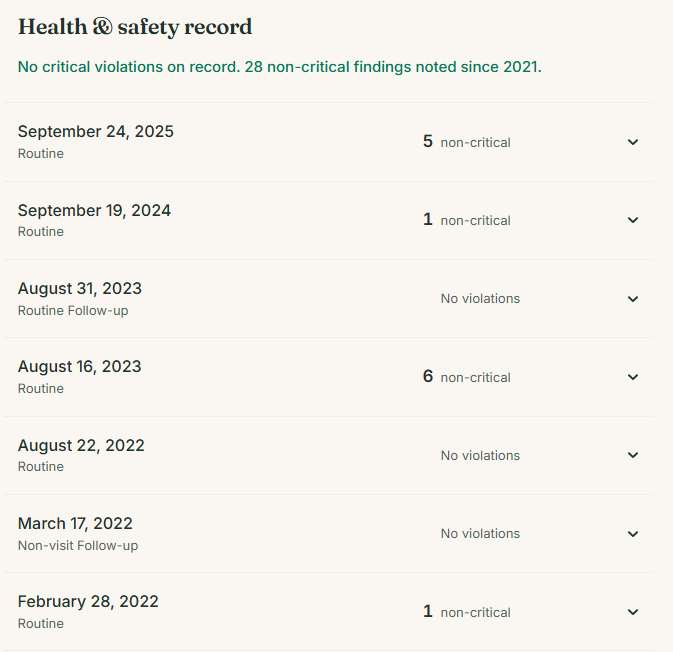Image resolution: width=673 pixels, height=652 pixels.
Task: Click the "Health & safety record" heading
Action: 135,27
